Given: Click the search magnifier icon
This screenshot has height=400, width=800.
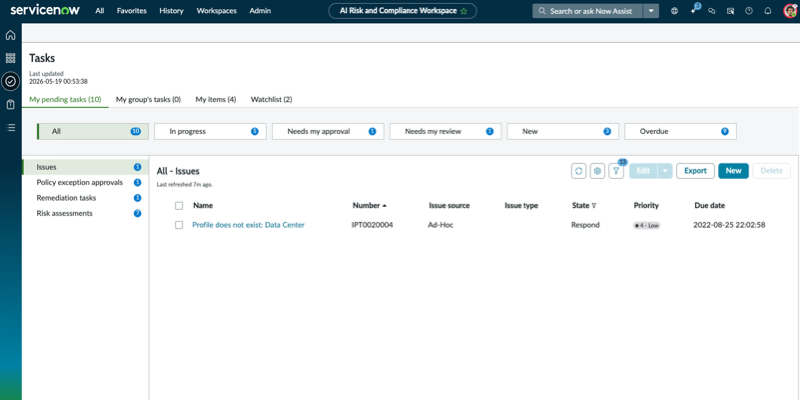Looking at the screenshot, I should 542,11.
